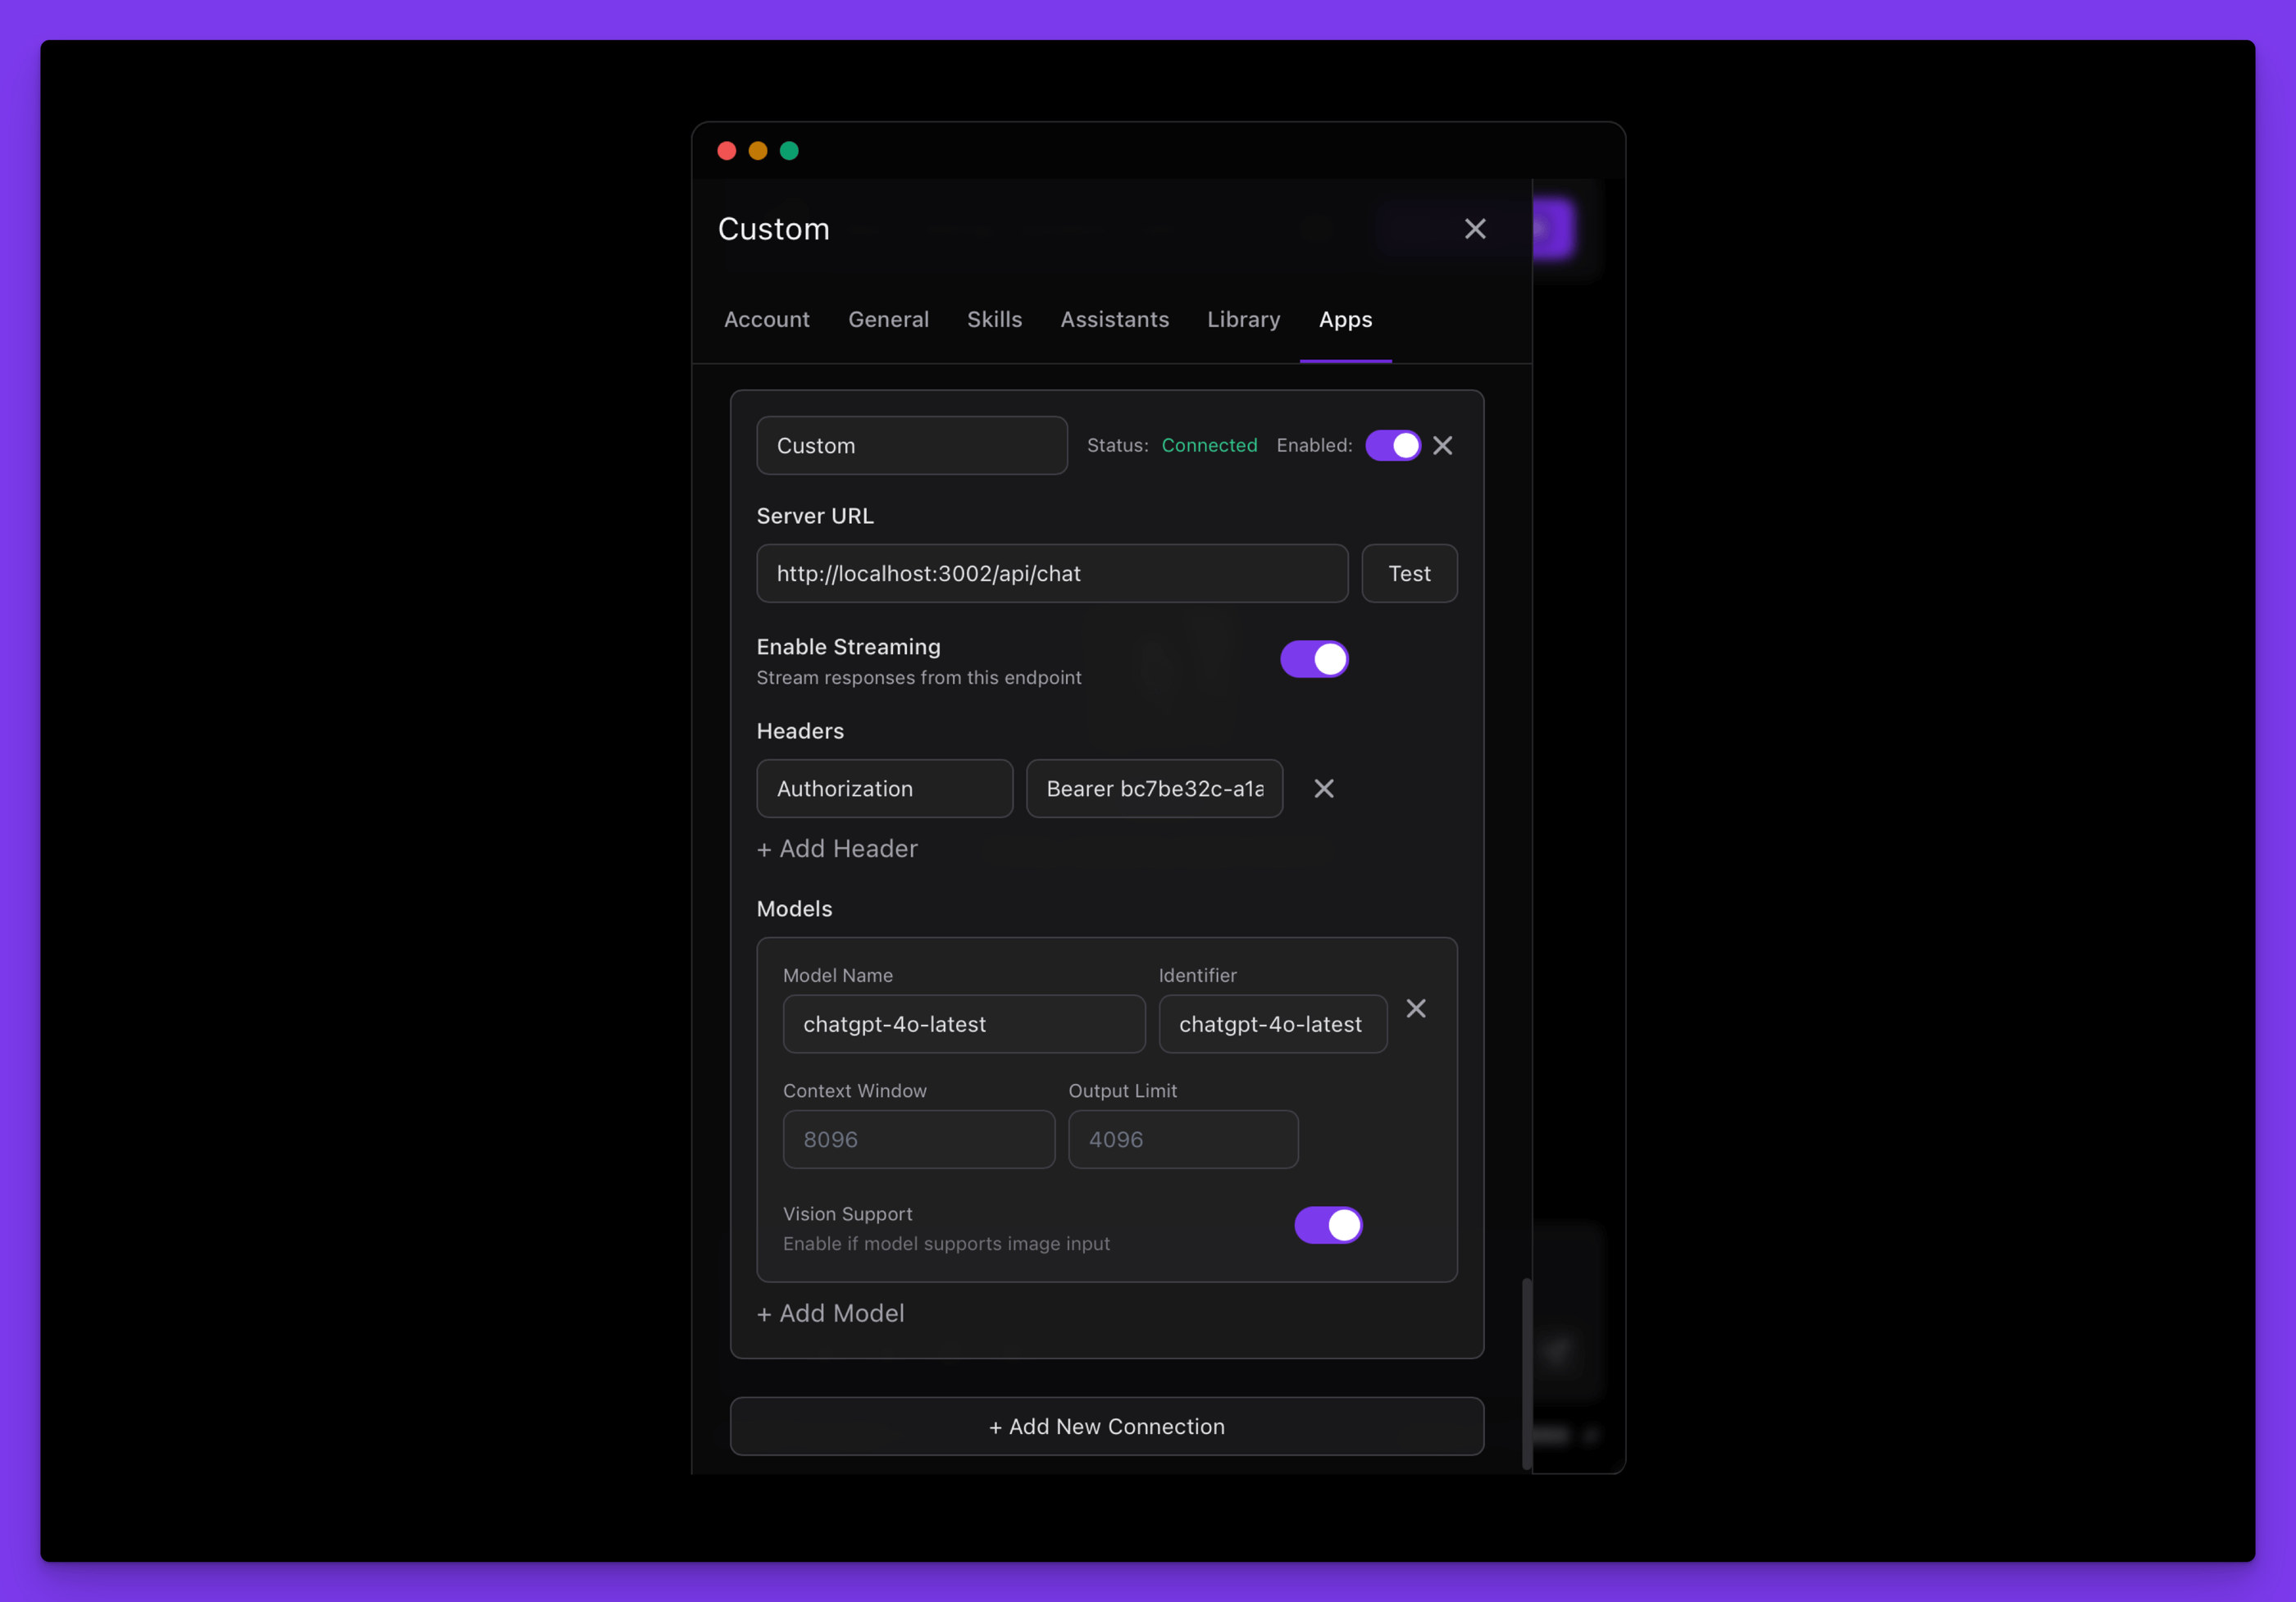Remove the chatgpt-4o-latest model entry
Screen dimensions: 2296x1602
coord(1416,1009)
